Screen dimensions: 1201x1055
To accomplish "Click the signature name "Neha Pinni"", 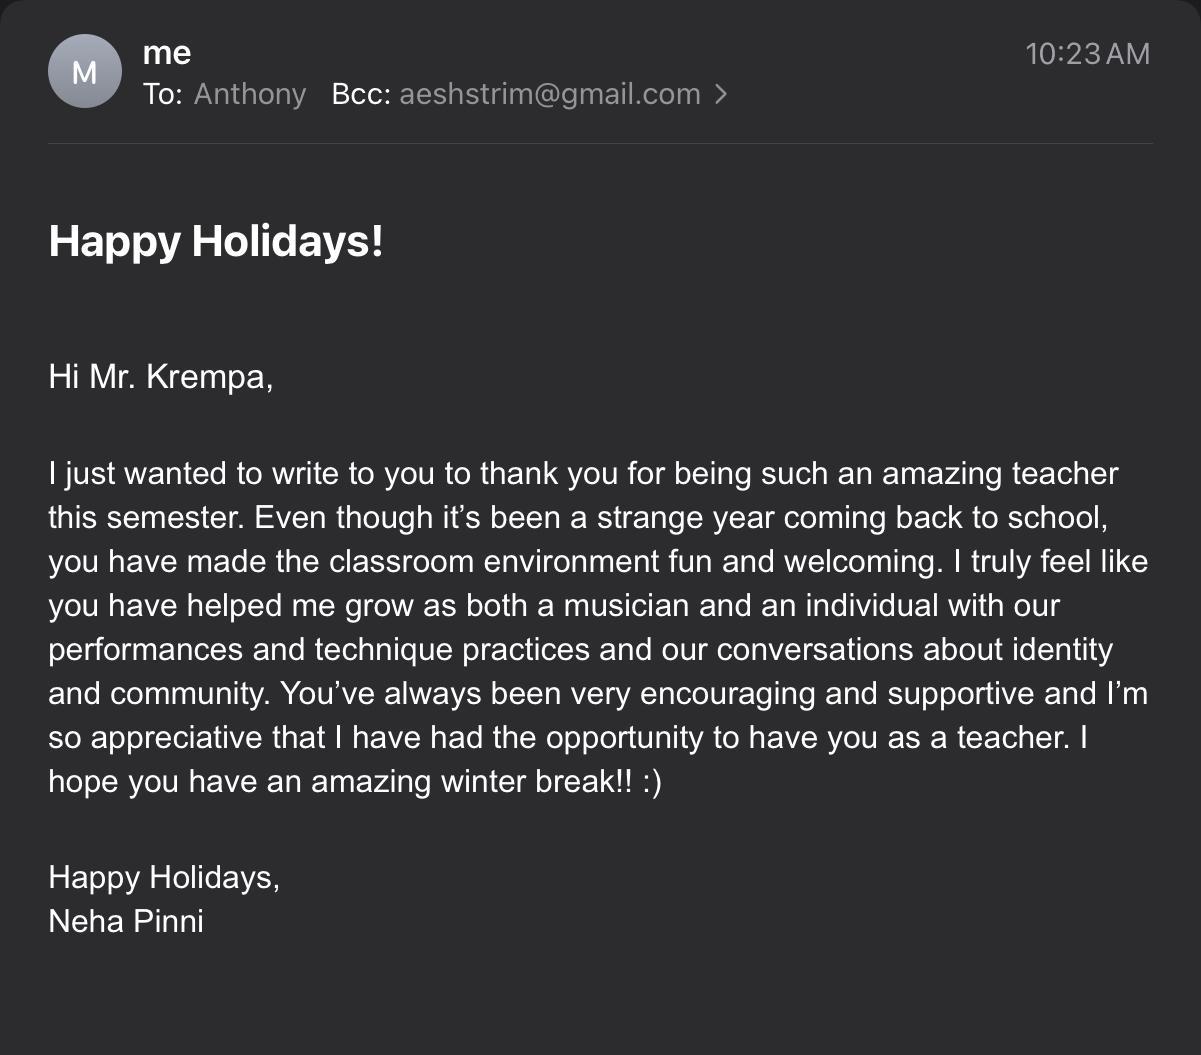I will pos(126,921).
